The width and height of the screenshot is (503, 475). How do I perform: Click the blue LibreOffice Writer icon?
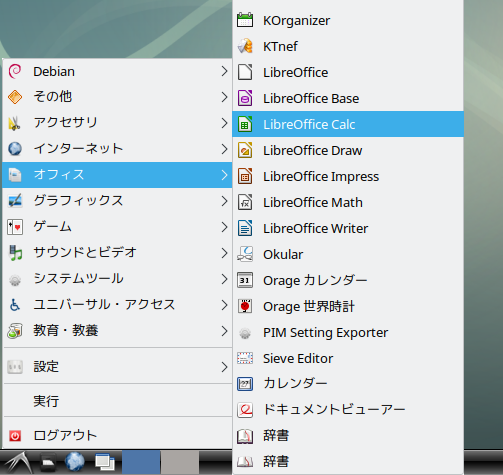coord(245,228)
